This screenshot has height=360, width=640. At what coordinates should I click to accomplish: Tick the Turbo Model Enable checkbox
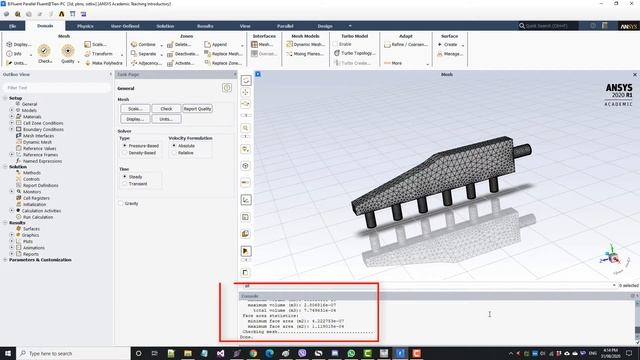pos(336,44)
